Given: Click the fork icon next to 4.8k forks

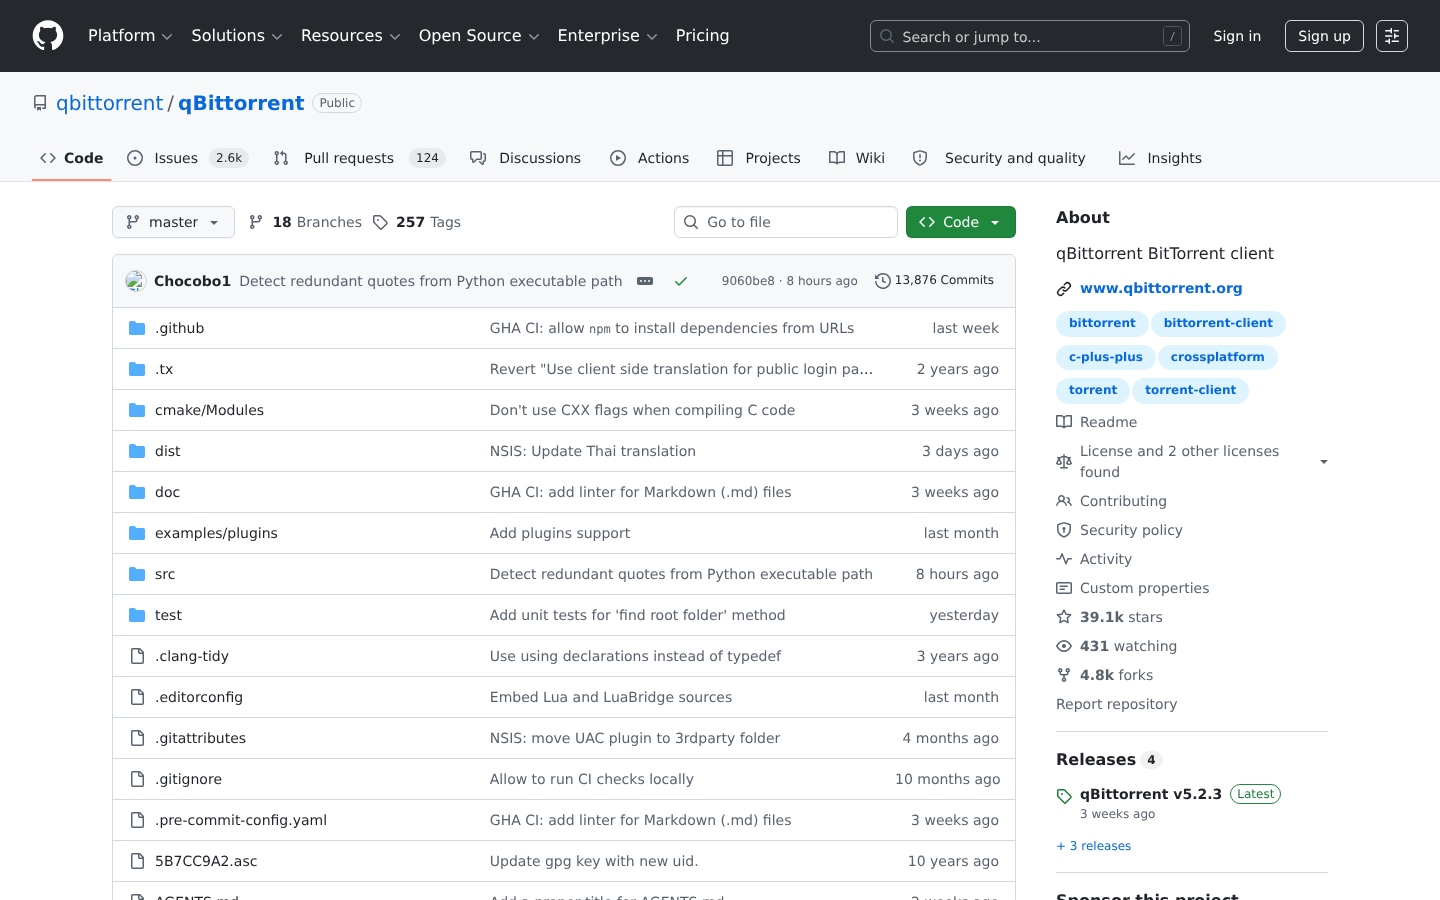Looking at the screenshot, I should pyautogui.click(x=1064, y=675).
